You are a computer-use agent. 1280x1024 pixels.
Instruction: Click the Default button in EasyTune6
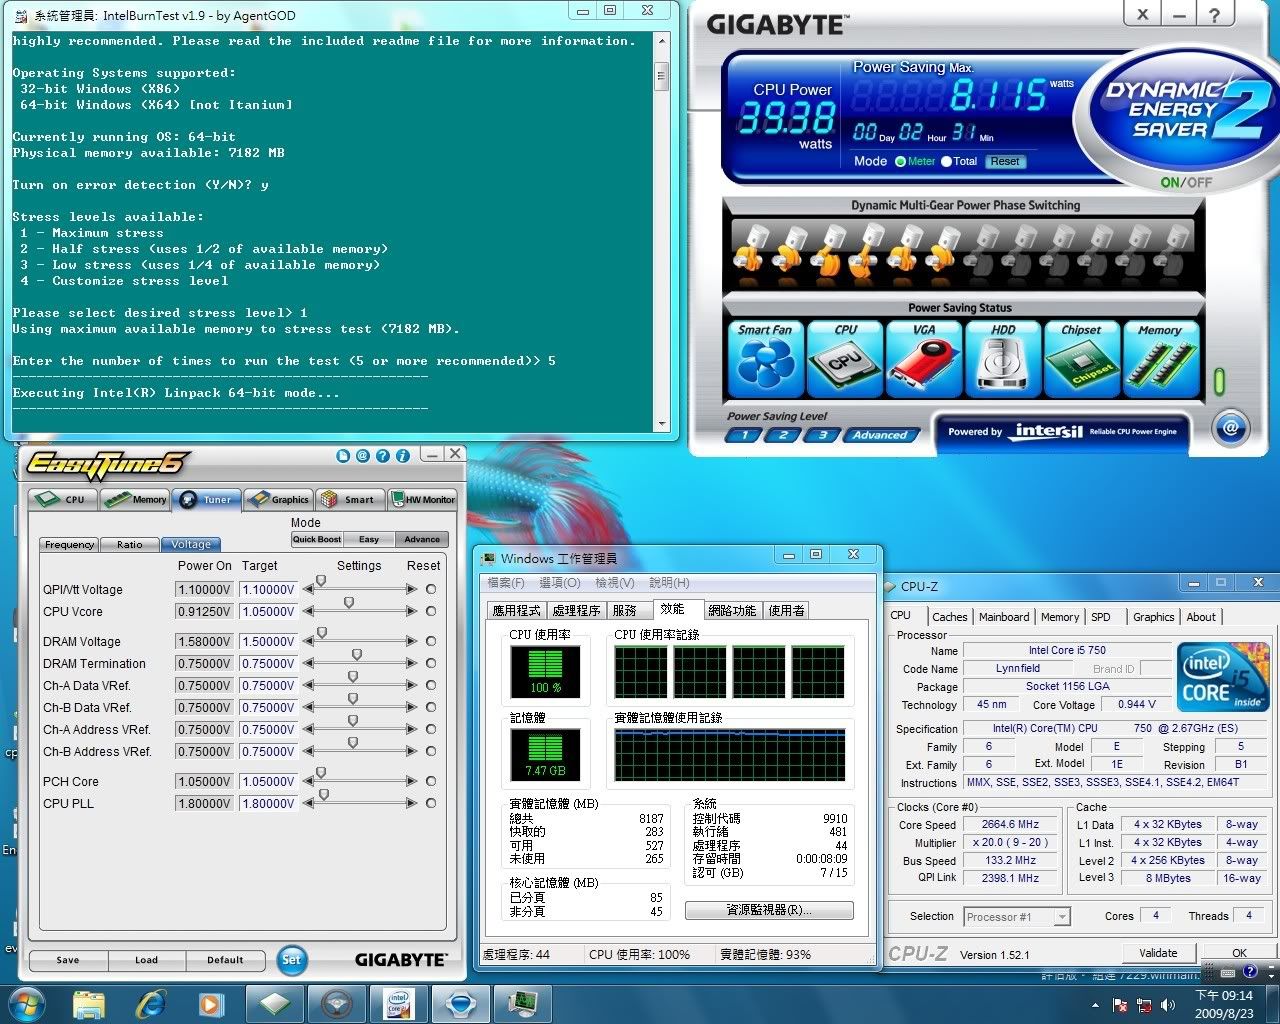pos(225,960)
